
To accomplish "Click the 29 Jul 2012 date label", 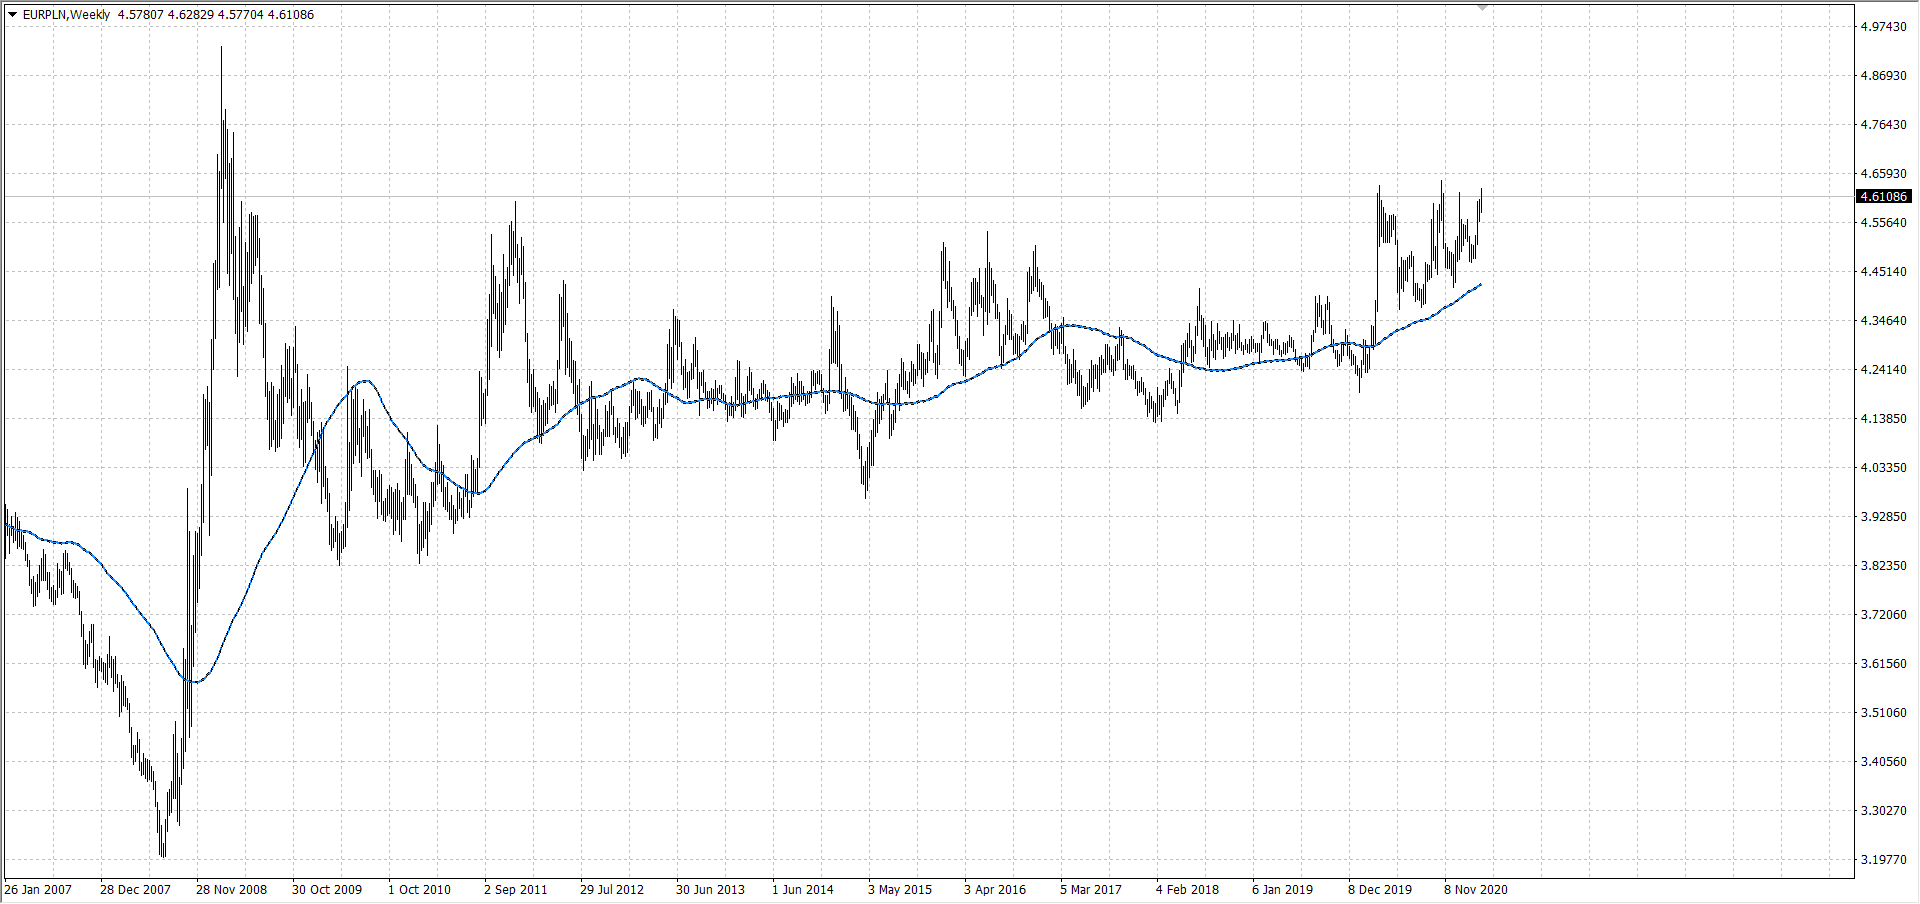I will [612, 890].
